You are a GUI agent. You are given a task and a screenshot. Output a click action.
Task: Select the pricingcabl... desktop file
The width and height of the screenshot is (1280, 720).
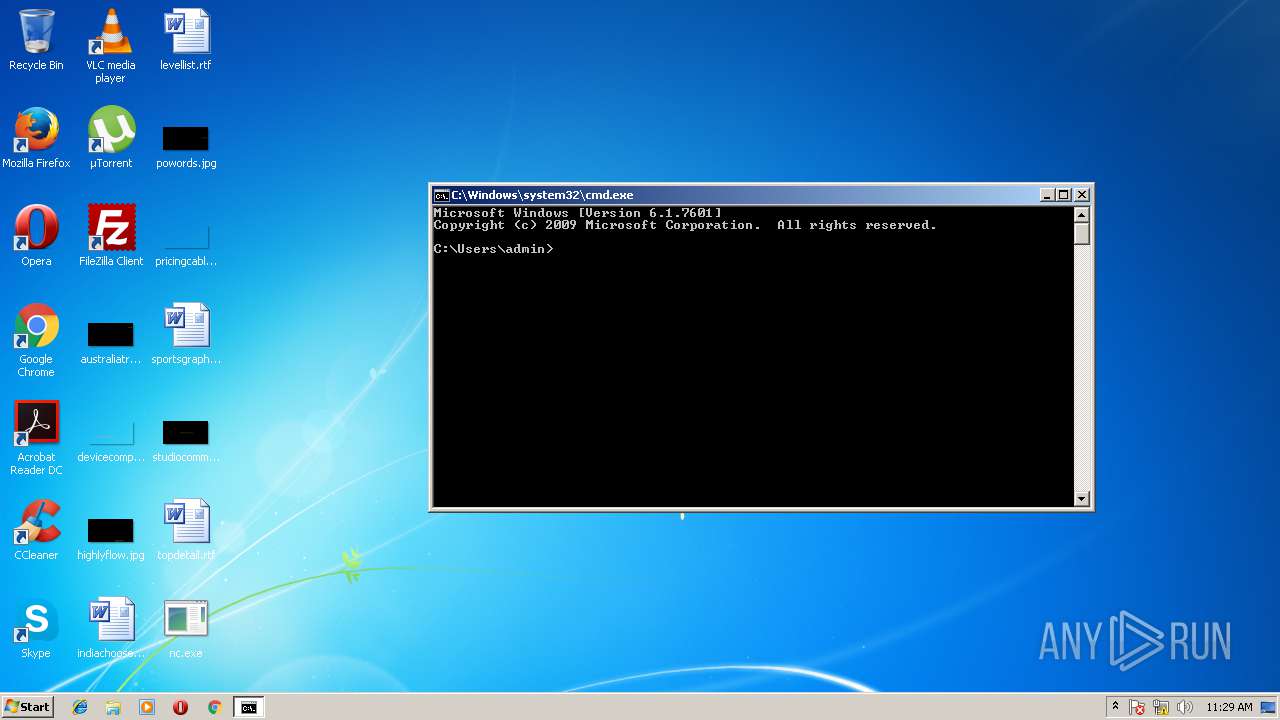(186, 245)
